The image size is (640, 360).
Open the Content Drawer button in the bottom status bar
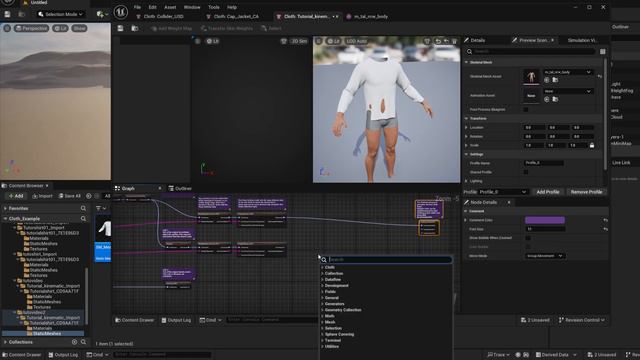tap(21, 355)
